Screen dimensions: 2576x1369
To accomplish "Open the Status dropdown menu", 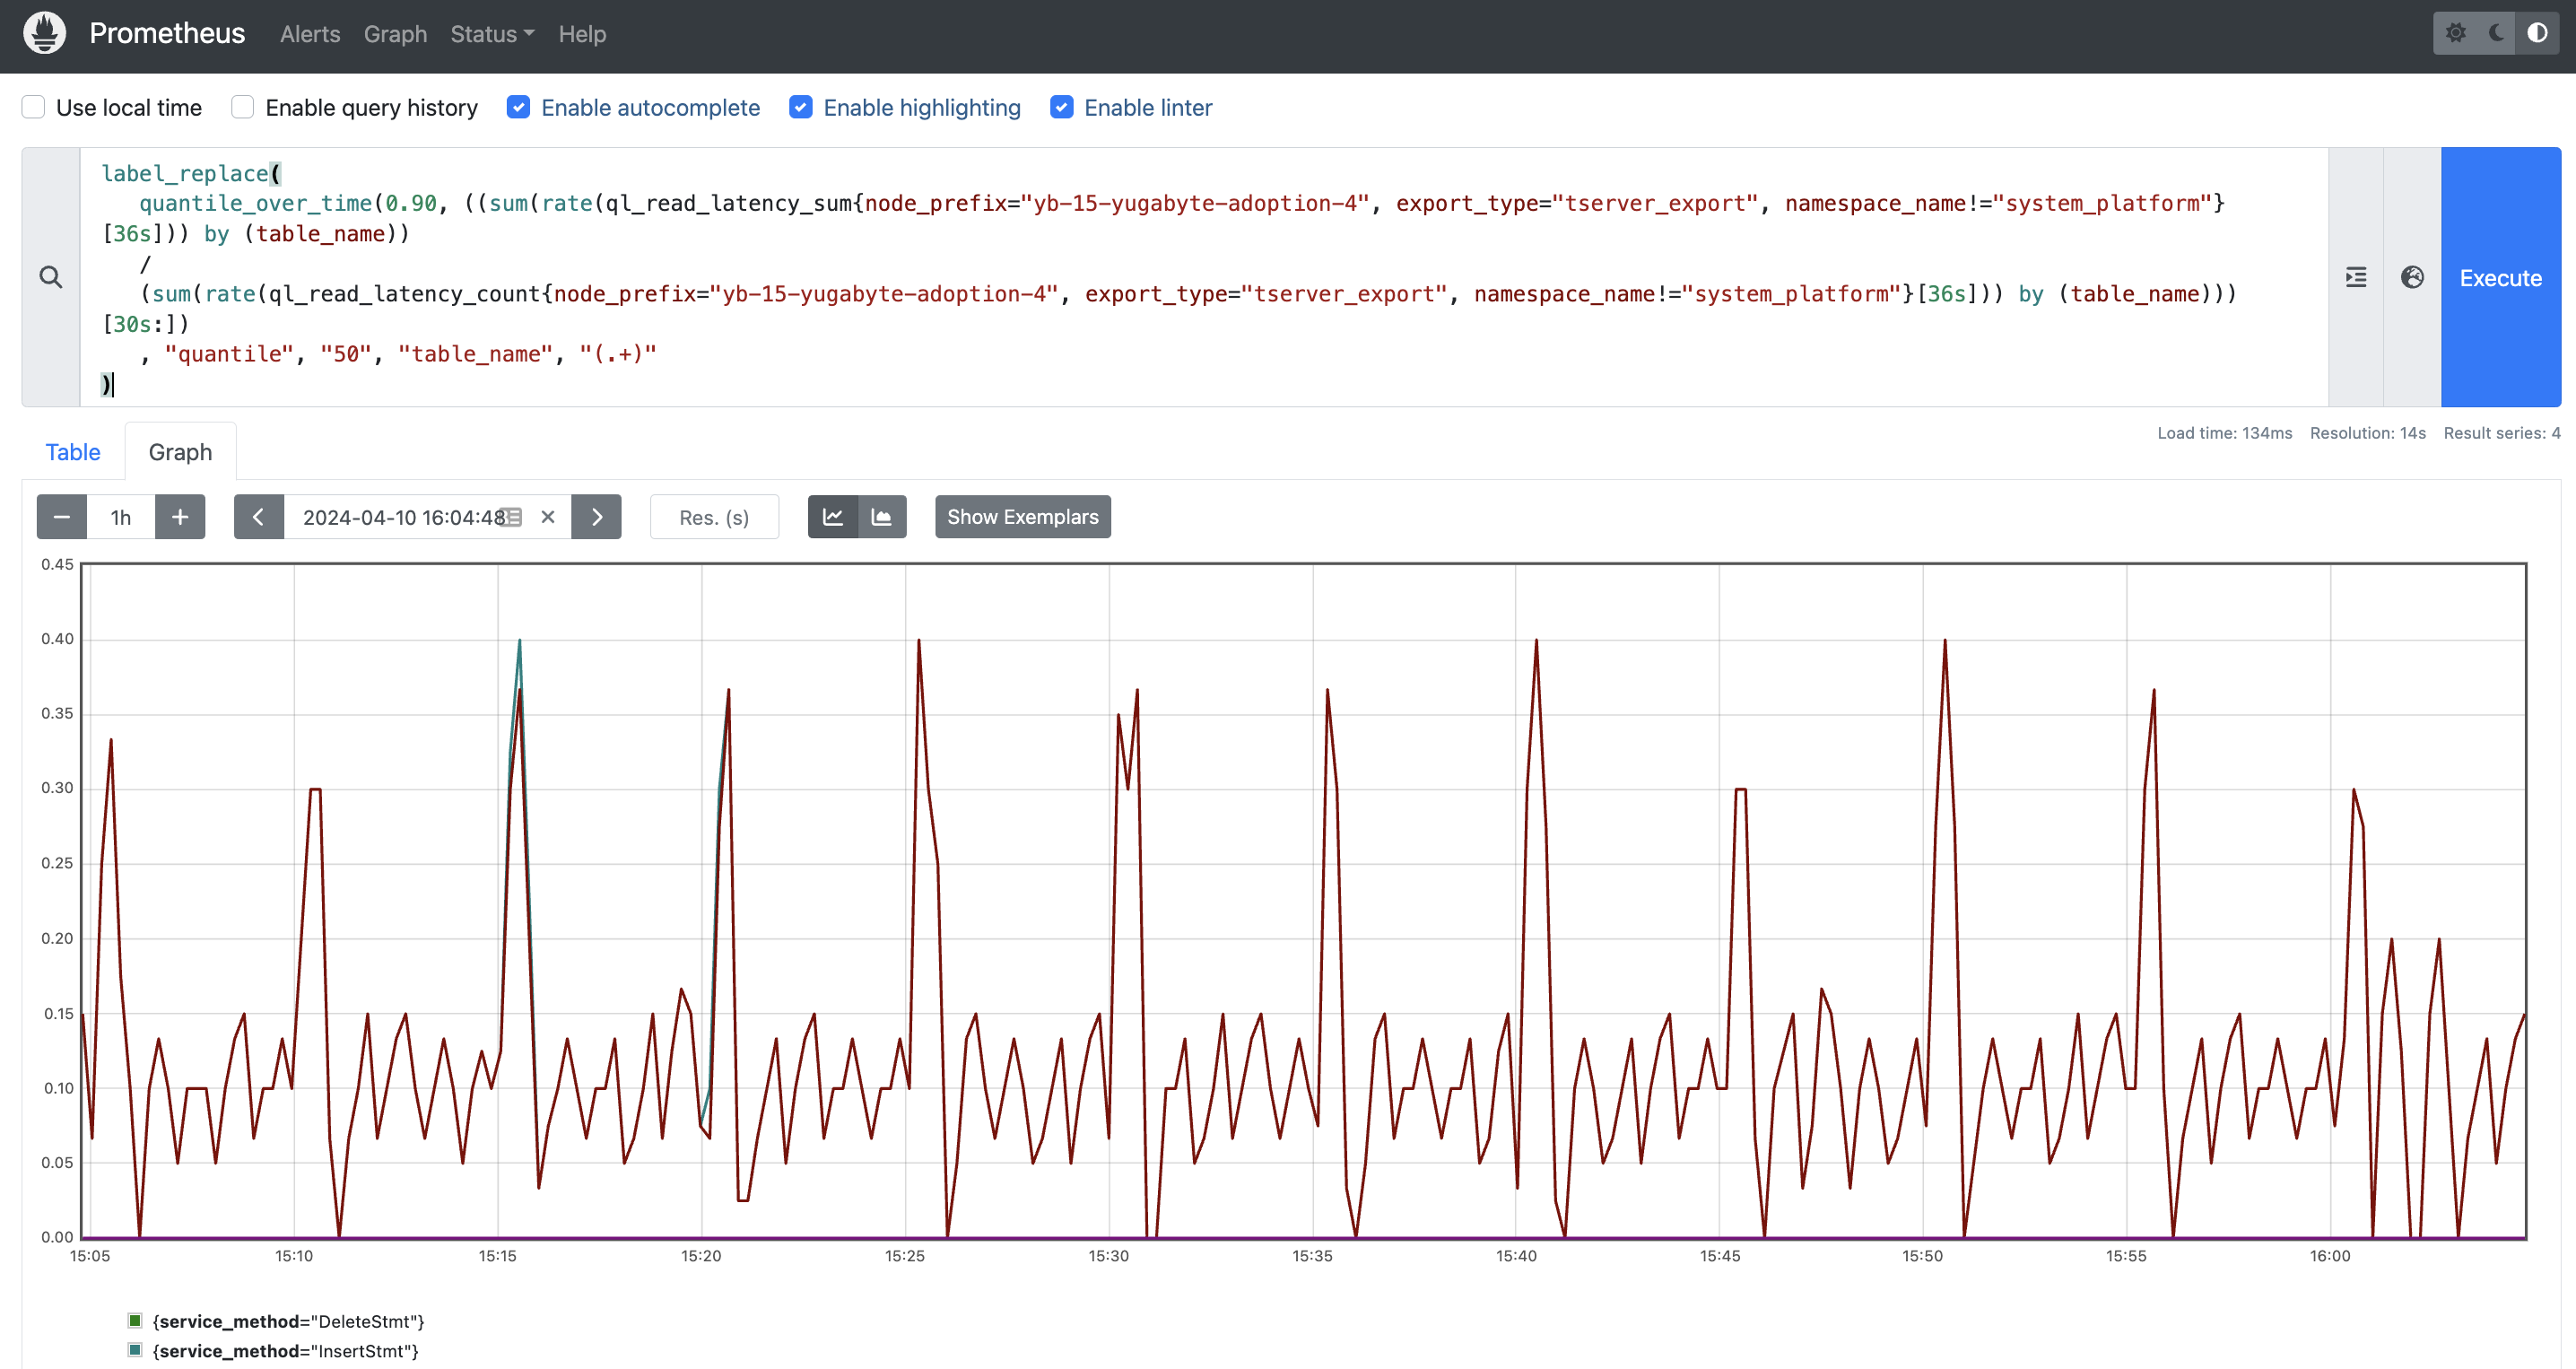I will click(x=491, y=34).
